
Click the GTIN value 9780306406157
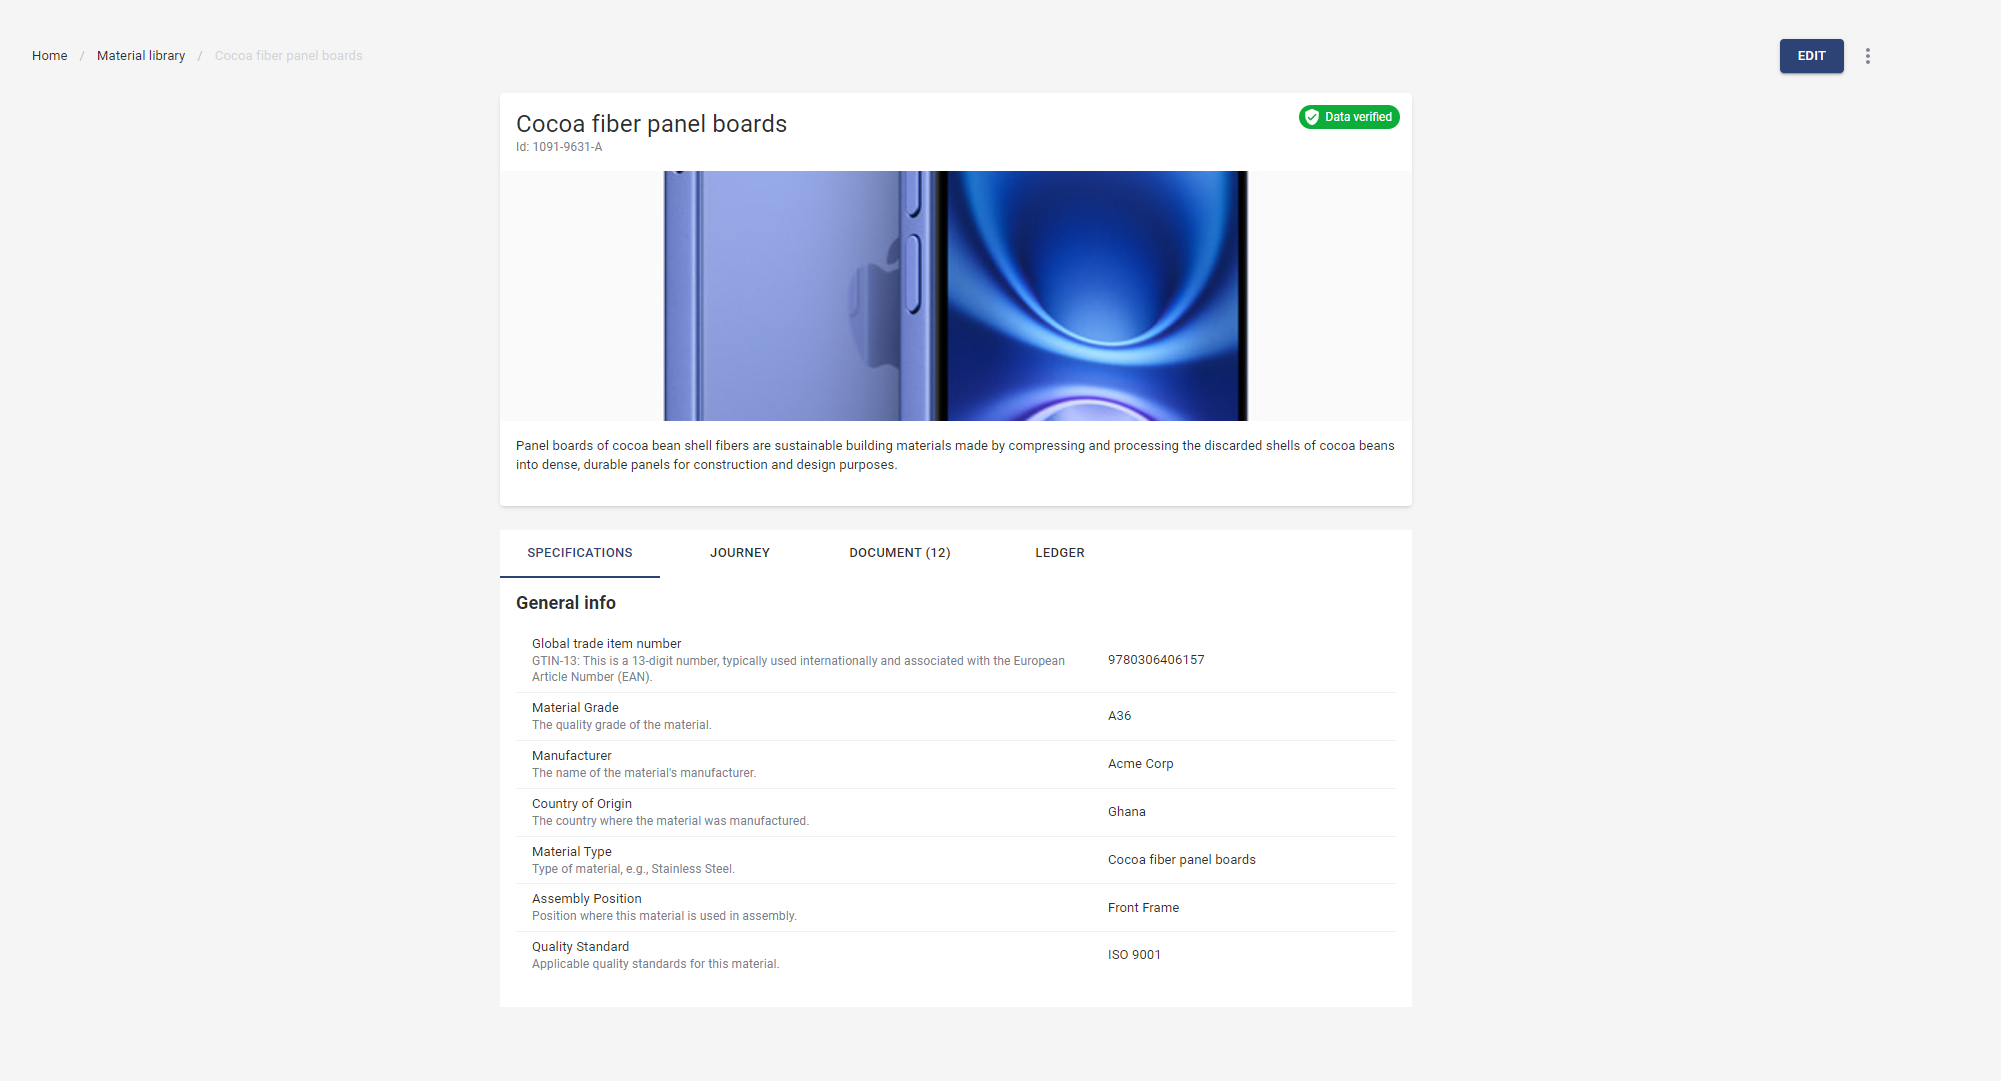click(1156, 660)
